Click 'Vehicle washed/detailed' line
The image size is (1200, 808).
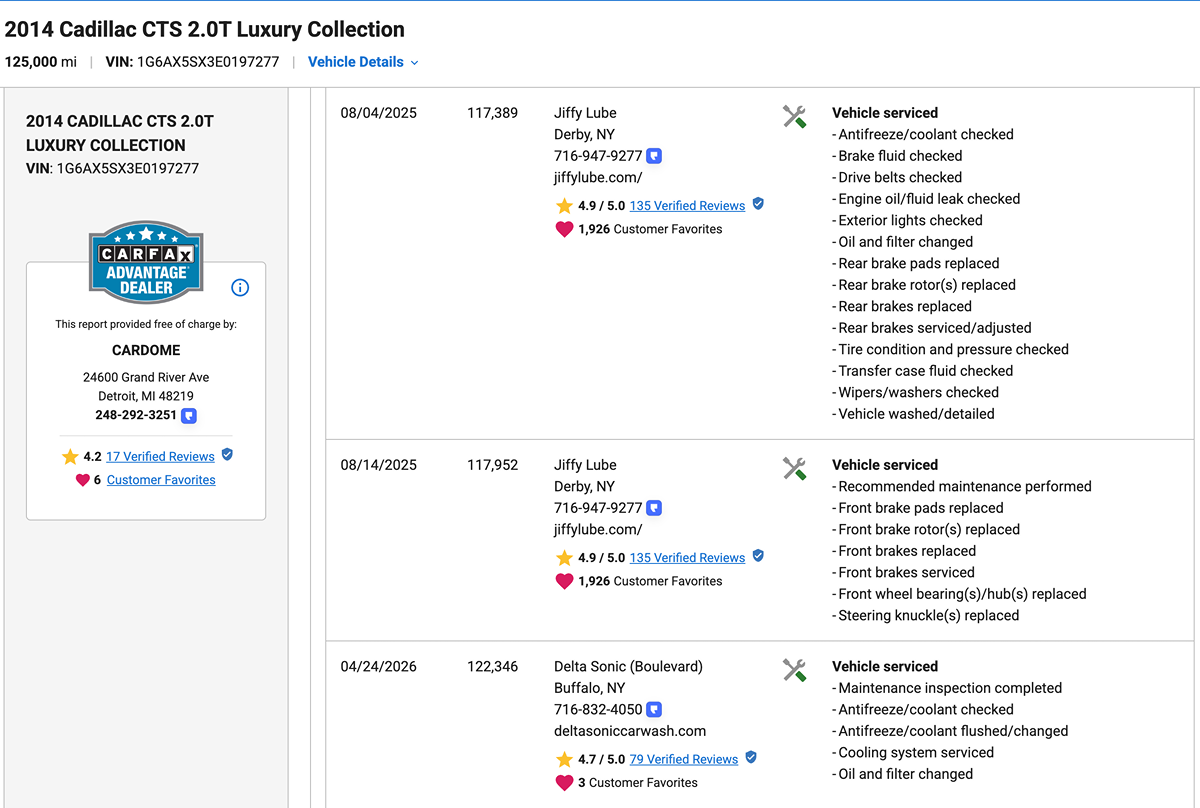(x=913, y=414)
